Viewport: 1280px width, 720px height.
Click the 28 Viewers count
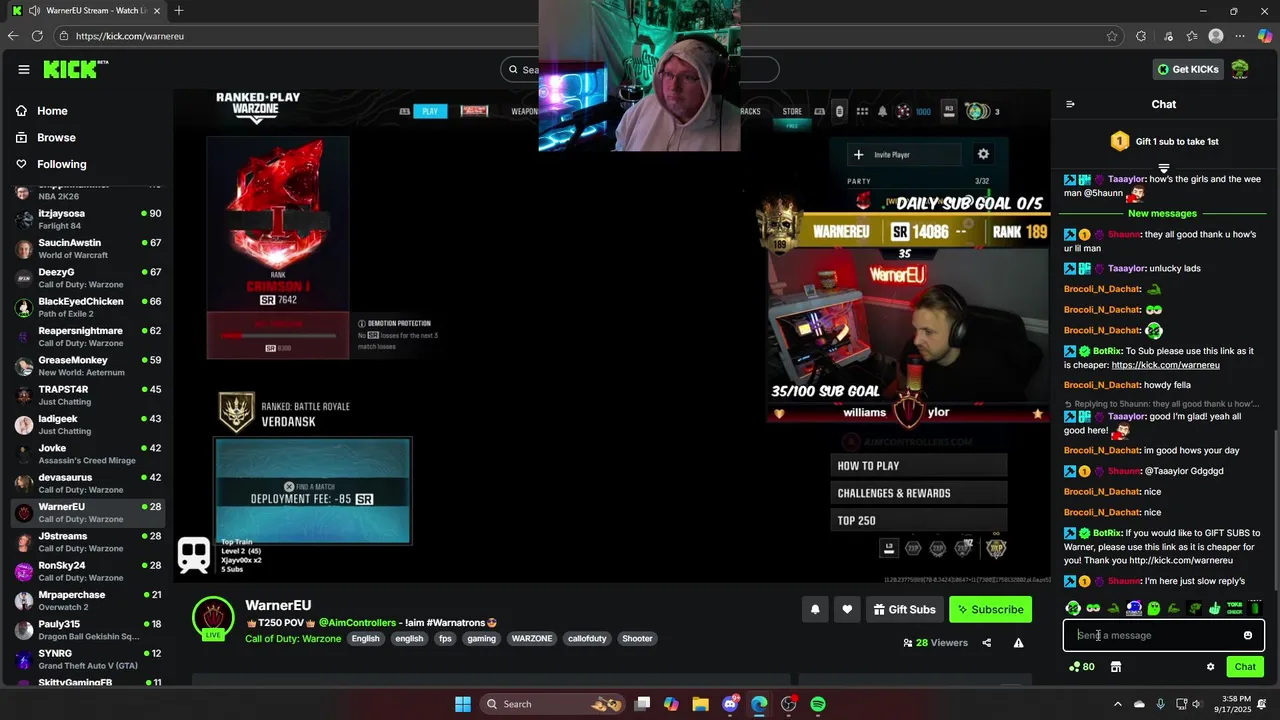pos(935,643)
